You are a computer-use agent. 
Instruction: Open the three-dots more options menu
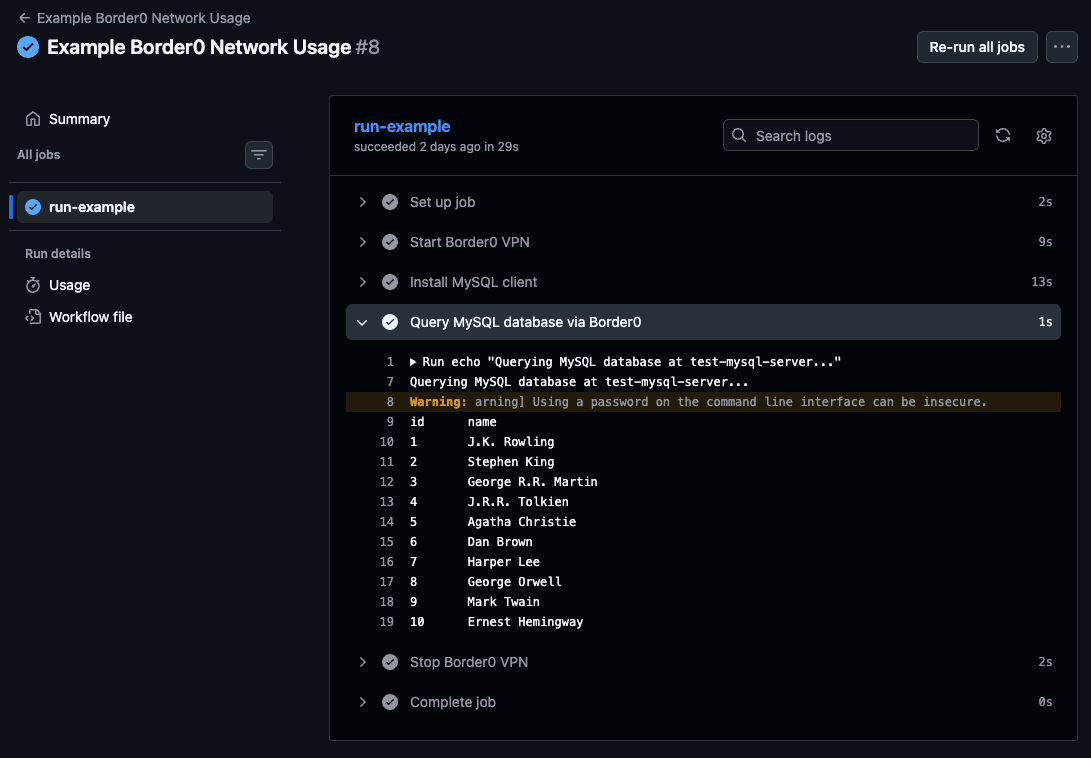click(1061, 47)
